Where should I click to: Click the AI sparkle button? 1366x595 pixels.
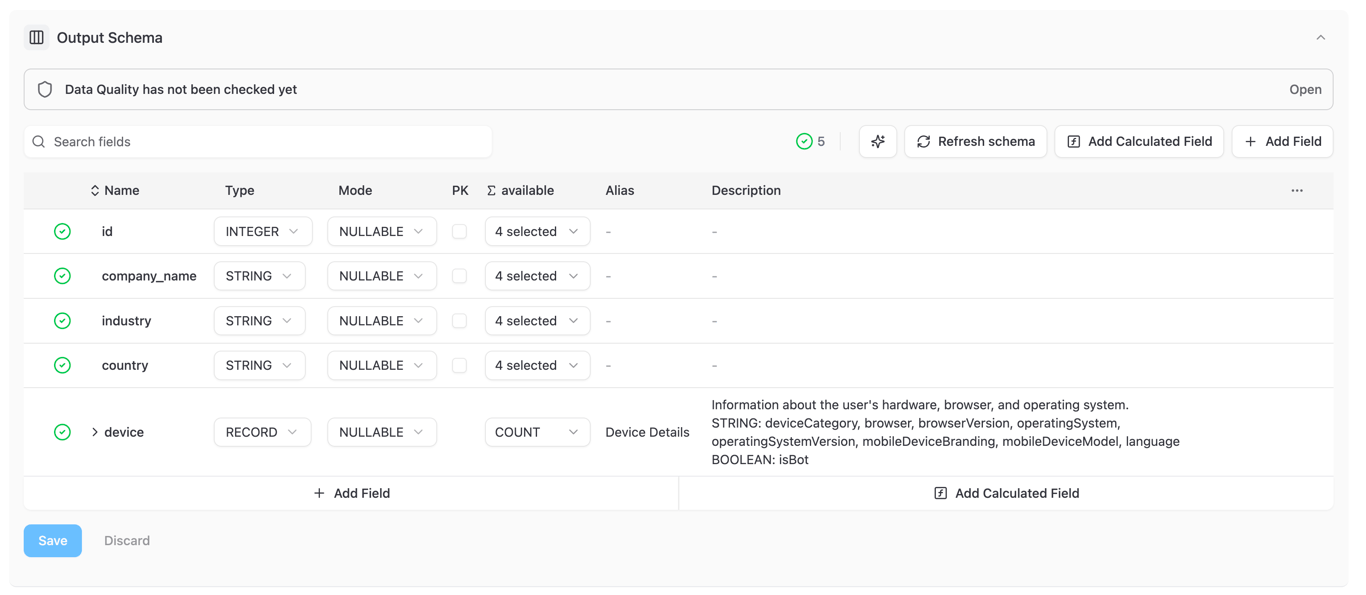coord(878,142)
